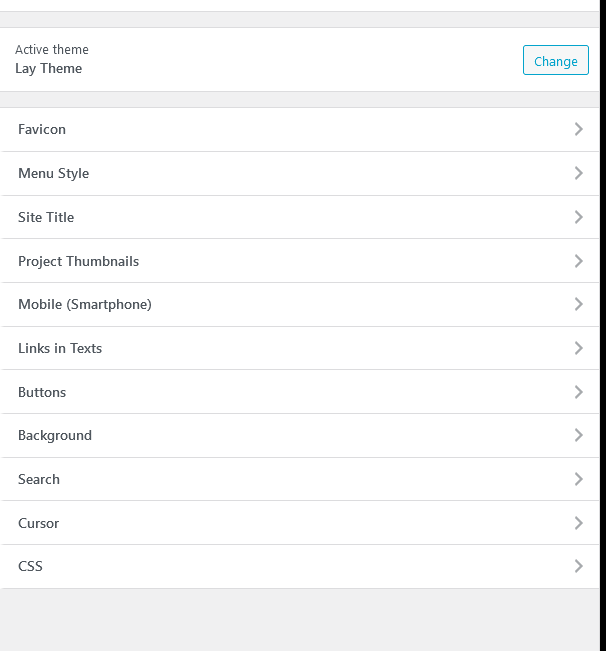This screenshot has height=651, width=606.
Task: Open the Favicon section
Action: 42,130
